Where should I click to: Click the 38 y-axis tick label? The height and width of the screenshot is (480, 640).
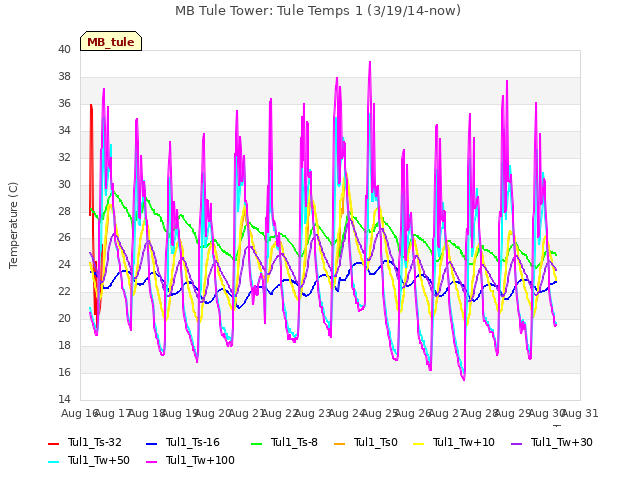64,76
